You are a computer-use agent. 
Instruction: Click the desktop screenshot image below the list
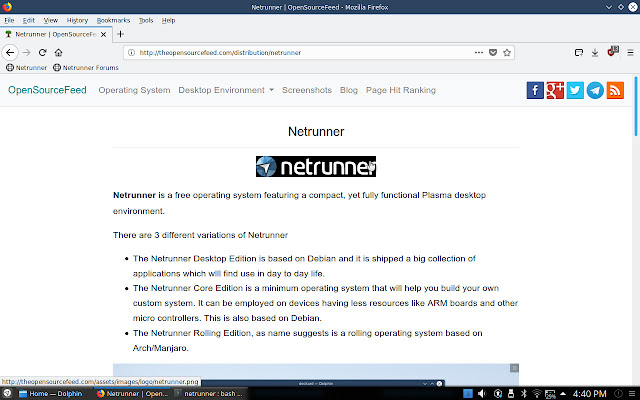point(316,374)
